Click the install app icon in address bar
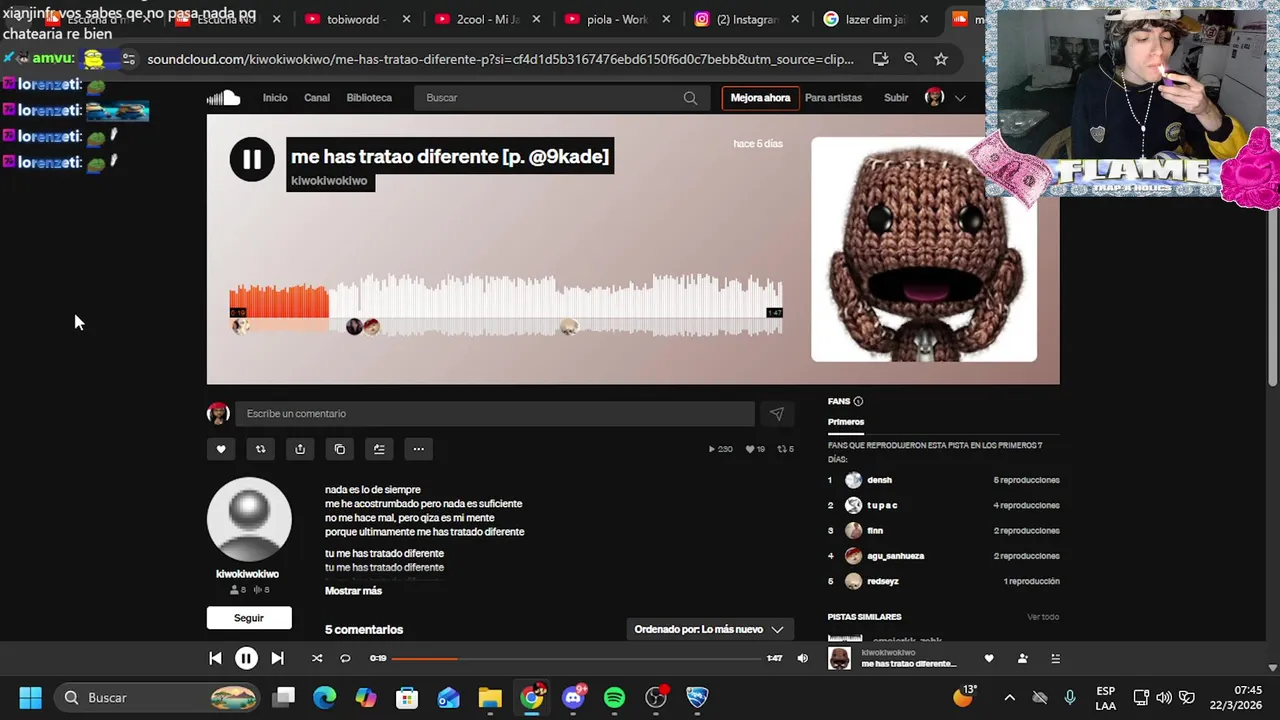Image resolution: width=1280 pixels, height=720 pixels. click(x=880, y=59)
